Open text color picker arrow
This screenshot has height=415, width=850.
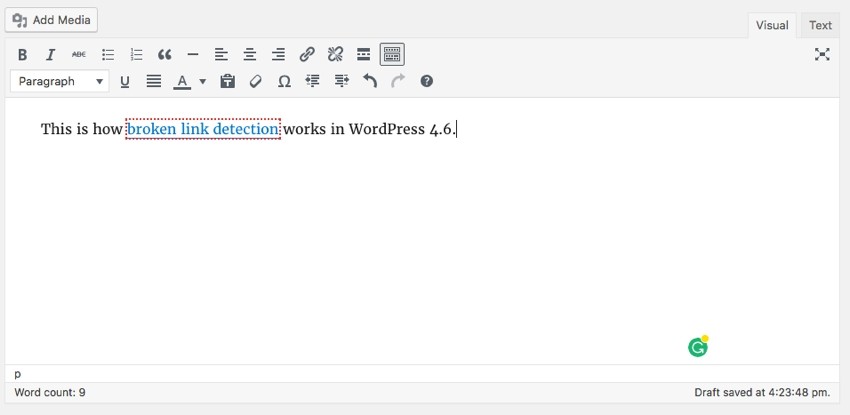click(202, 81)
